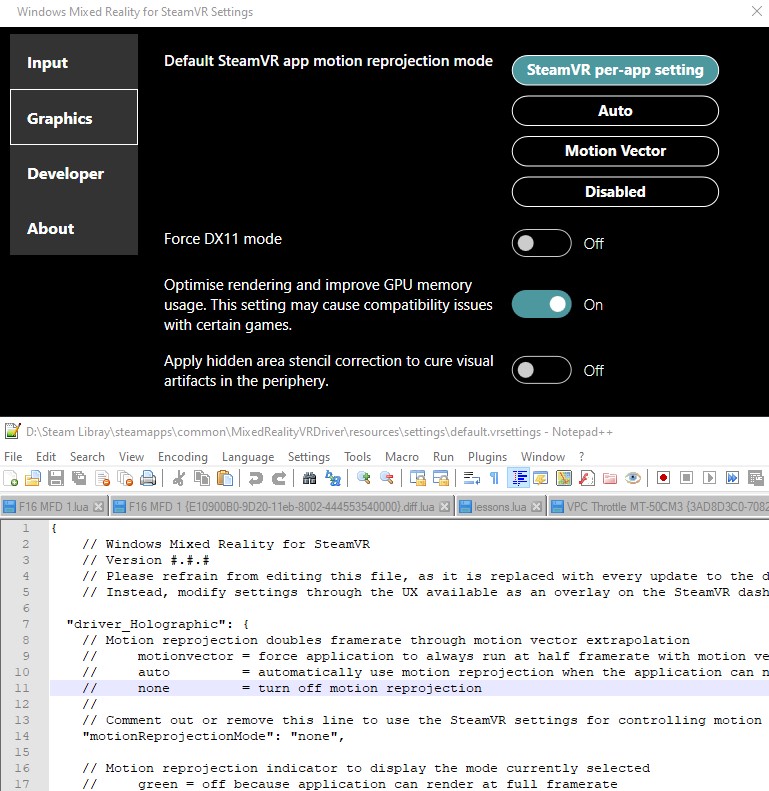Start macro recording with red dot icon
769x791 pixels.
663,478
